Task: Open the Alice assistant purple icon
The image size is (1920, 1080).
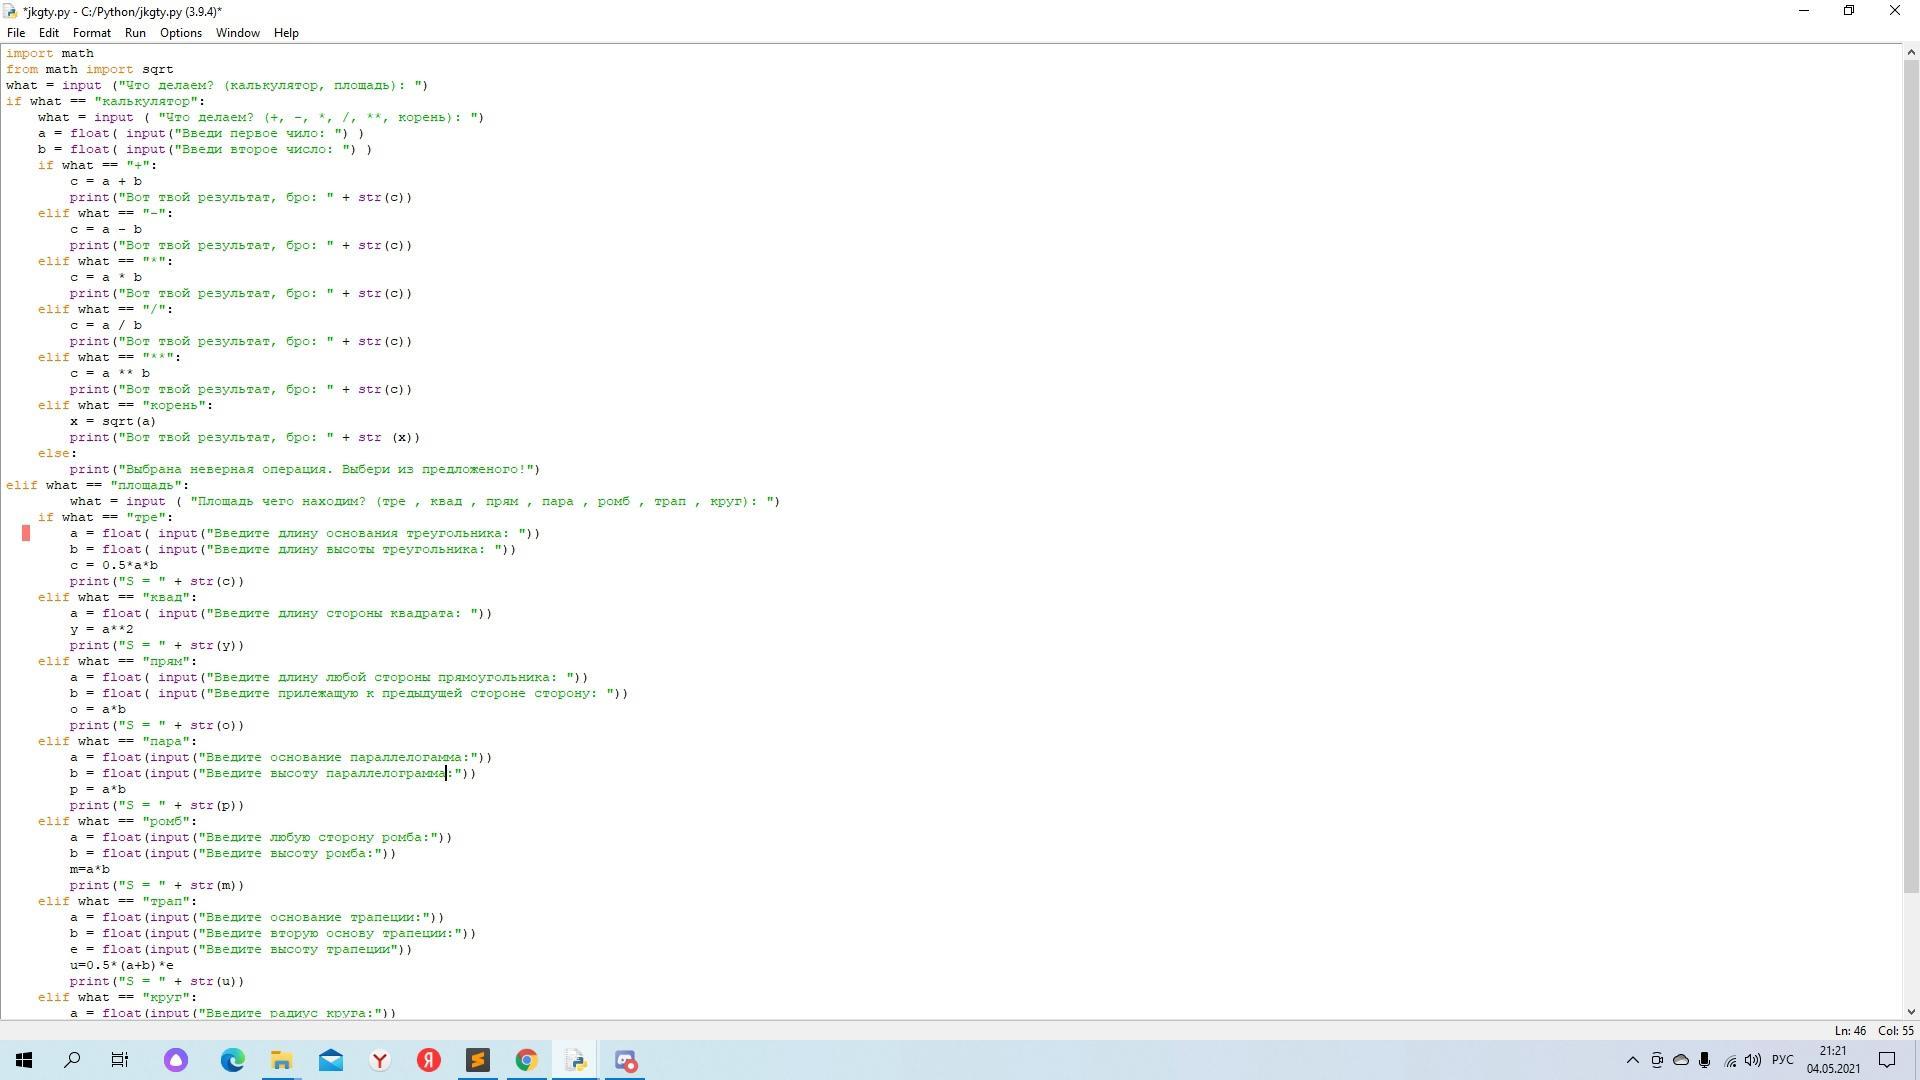Action: (x=176, y=1060)
